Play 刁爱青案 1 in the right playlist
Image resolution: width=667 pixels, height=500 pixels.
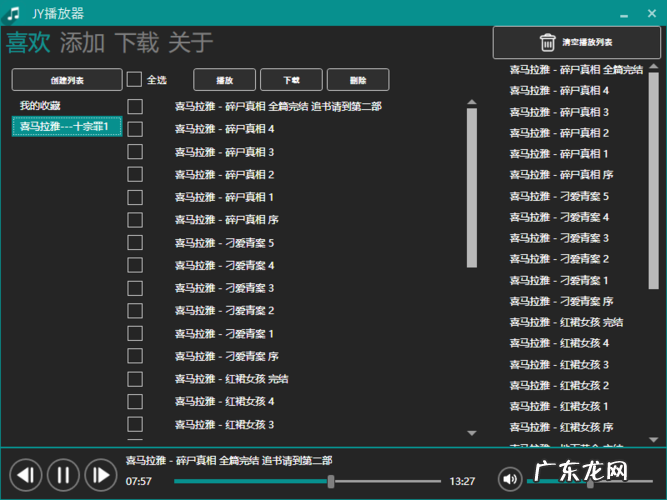click(559, 280)
